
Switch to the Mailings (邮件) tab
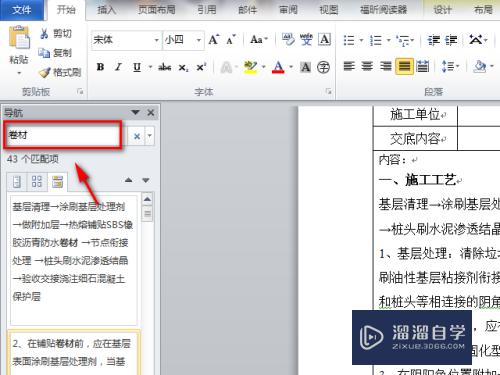coord(248,10)
